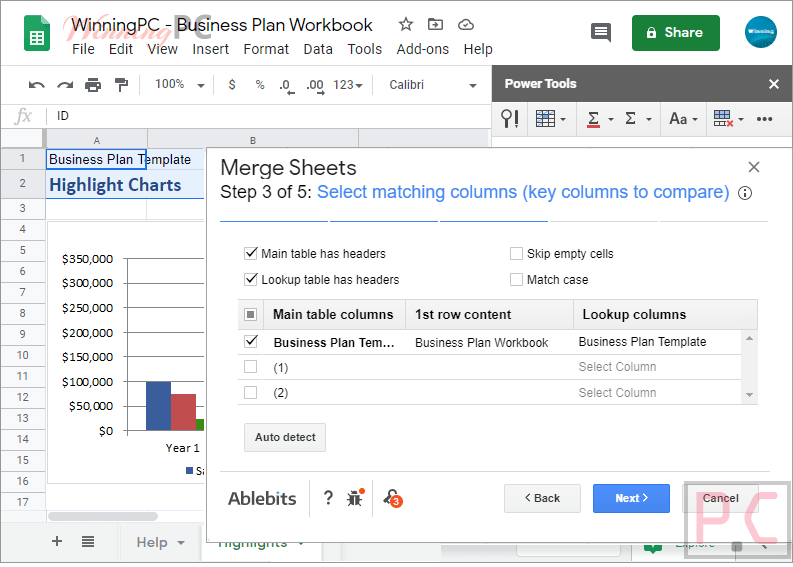The height and width of the screenshot is (567, 793).
Task: Open Power Tools smart toolbar pin icon
Action: [x=509, y=119]
